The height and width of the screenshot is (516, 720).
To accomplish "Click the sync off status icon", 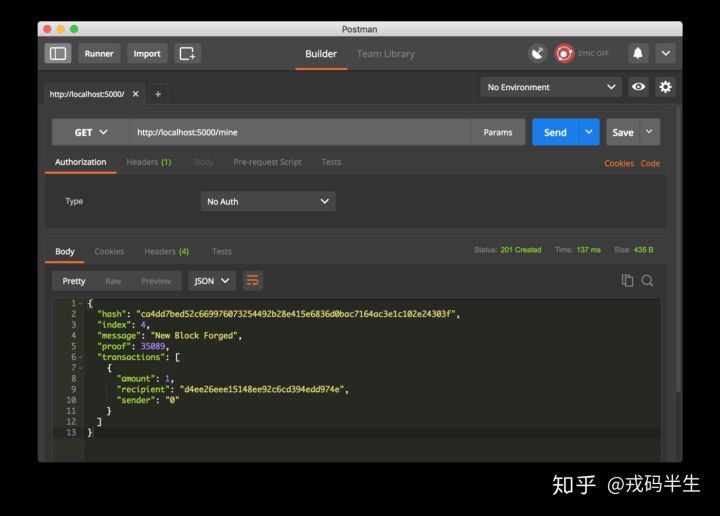I will (x=564, y=54).
